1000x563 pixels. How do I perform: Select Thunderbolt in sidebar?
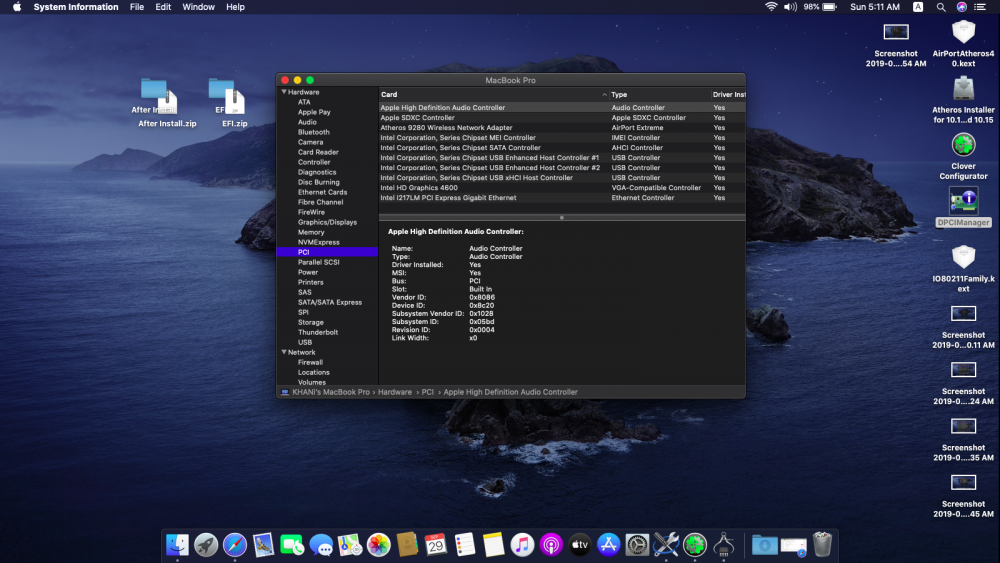click(318, 332)
